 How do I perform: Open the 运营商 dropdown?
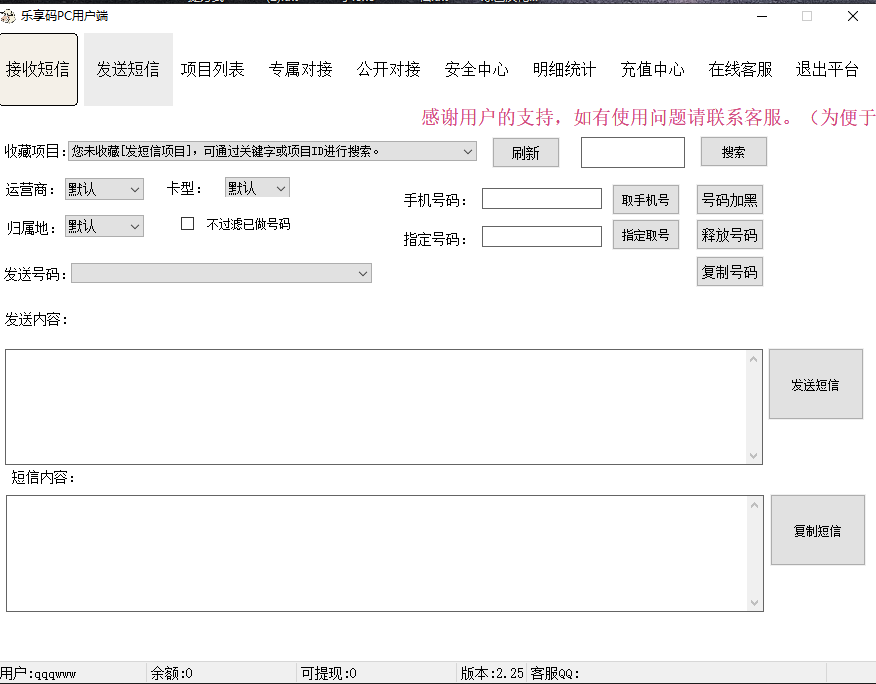pos(104,189)
